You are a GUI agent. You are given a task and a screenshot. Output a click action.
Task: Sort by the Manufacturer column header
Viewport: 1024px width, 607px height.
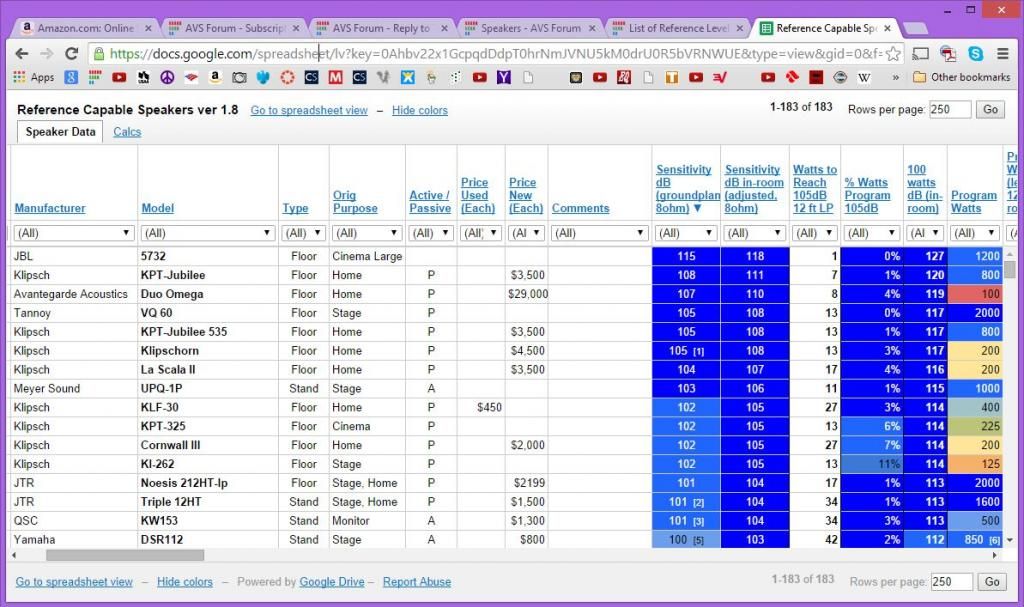coord(50,208)
